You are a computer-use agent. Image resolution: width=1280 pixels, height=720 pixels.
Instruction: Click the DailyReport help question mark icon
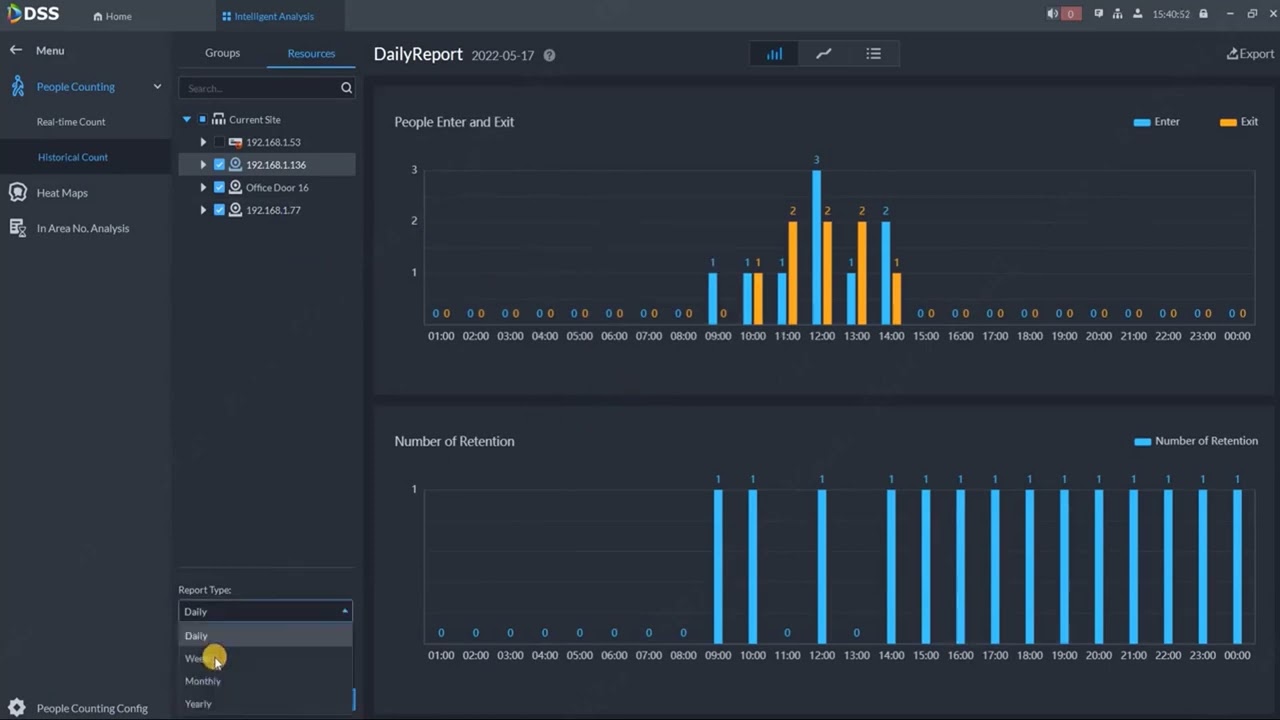pos(549,56)
